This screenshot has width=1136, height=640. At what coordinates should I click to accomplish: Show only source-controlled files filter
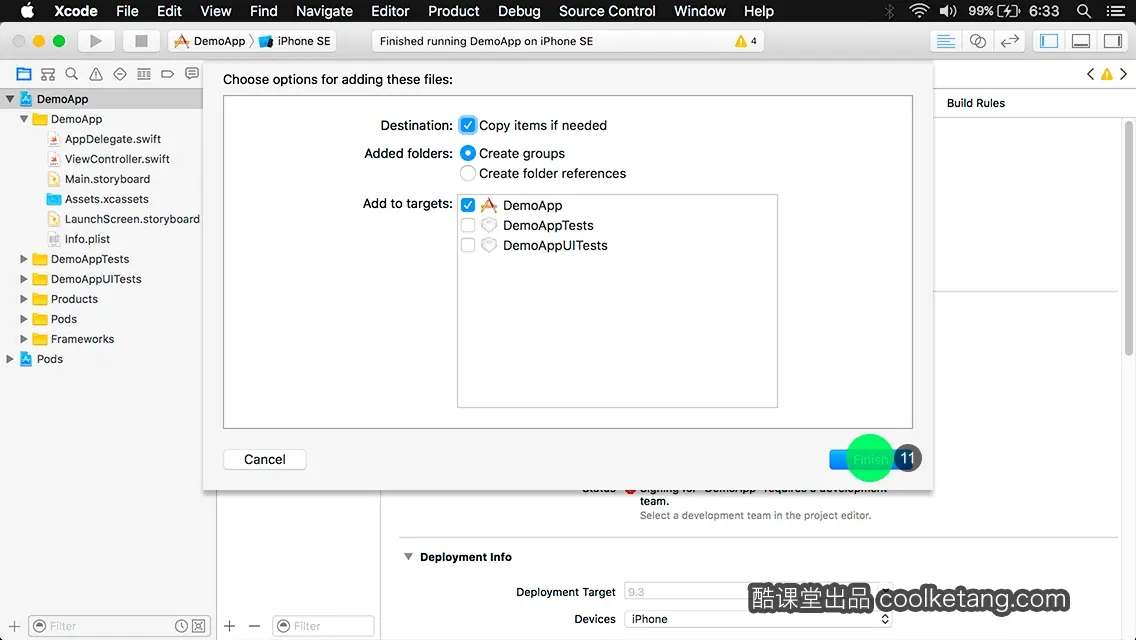[x=199, y=626]
